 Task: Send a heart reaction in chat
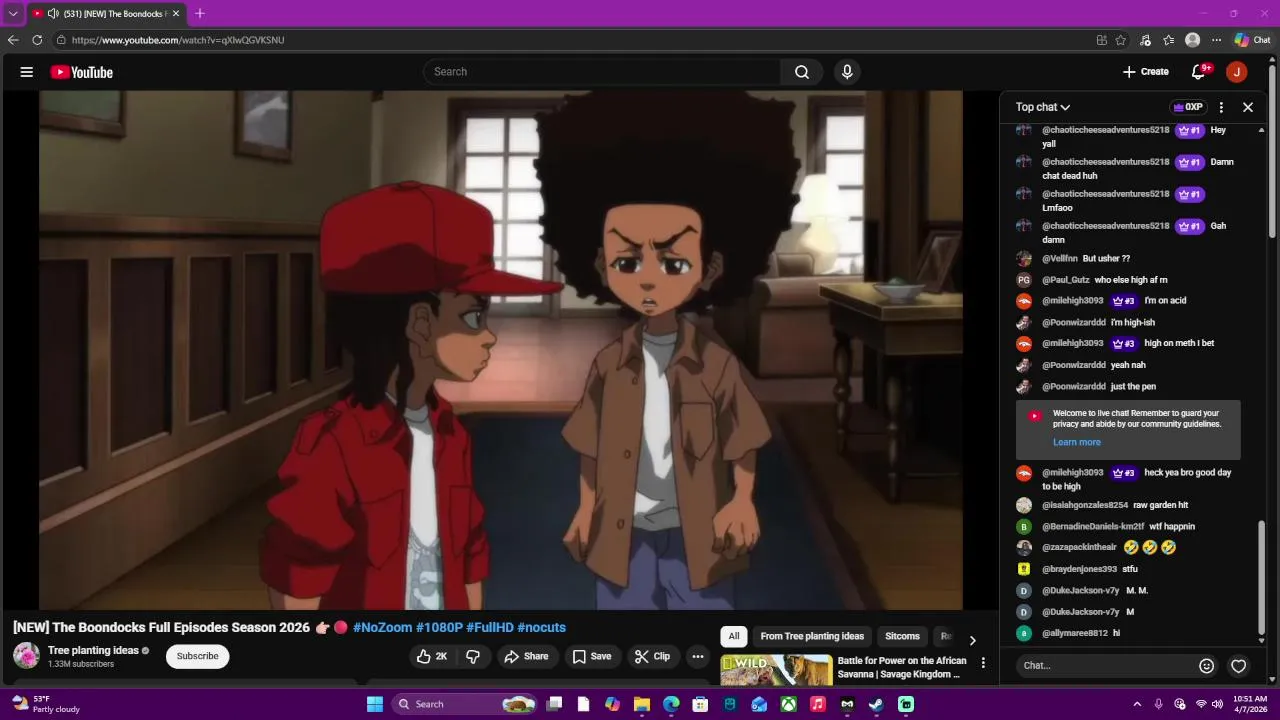[x=1239, y=666]
